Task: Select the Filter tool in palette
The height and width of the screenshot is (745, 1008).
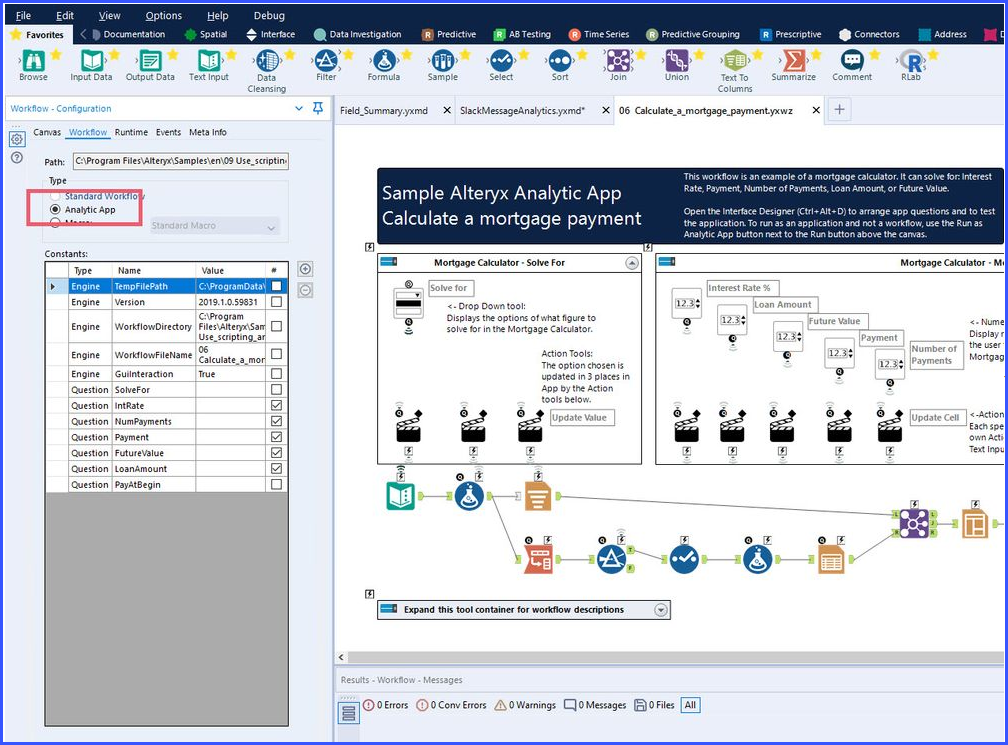Action: (x=326, y=61)
